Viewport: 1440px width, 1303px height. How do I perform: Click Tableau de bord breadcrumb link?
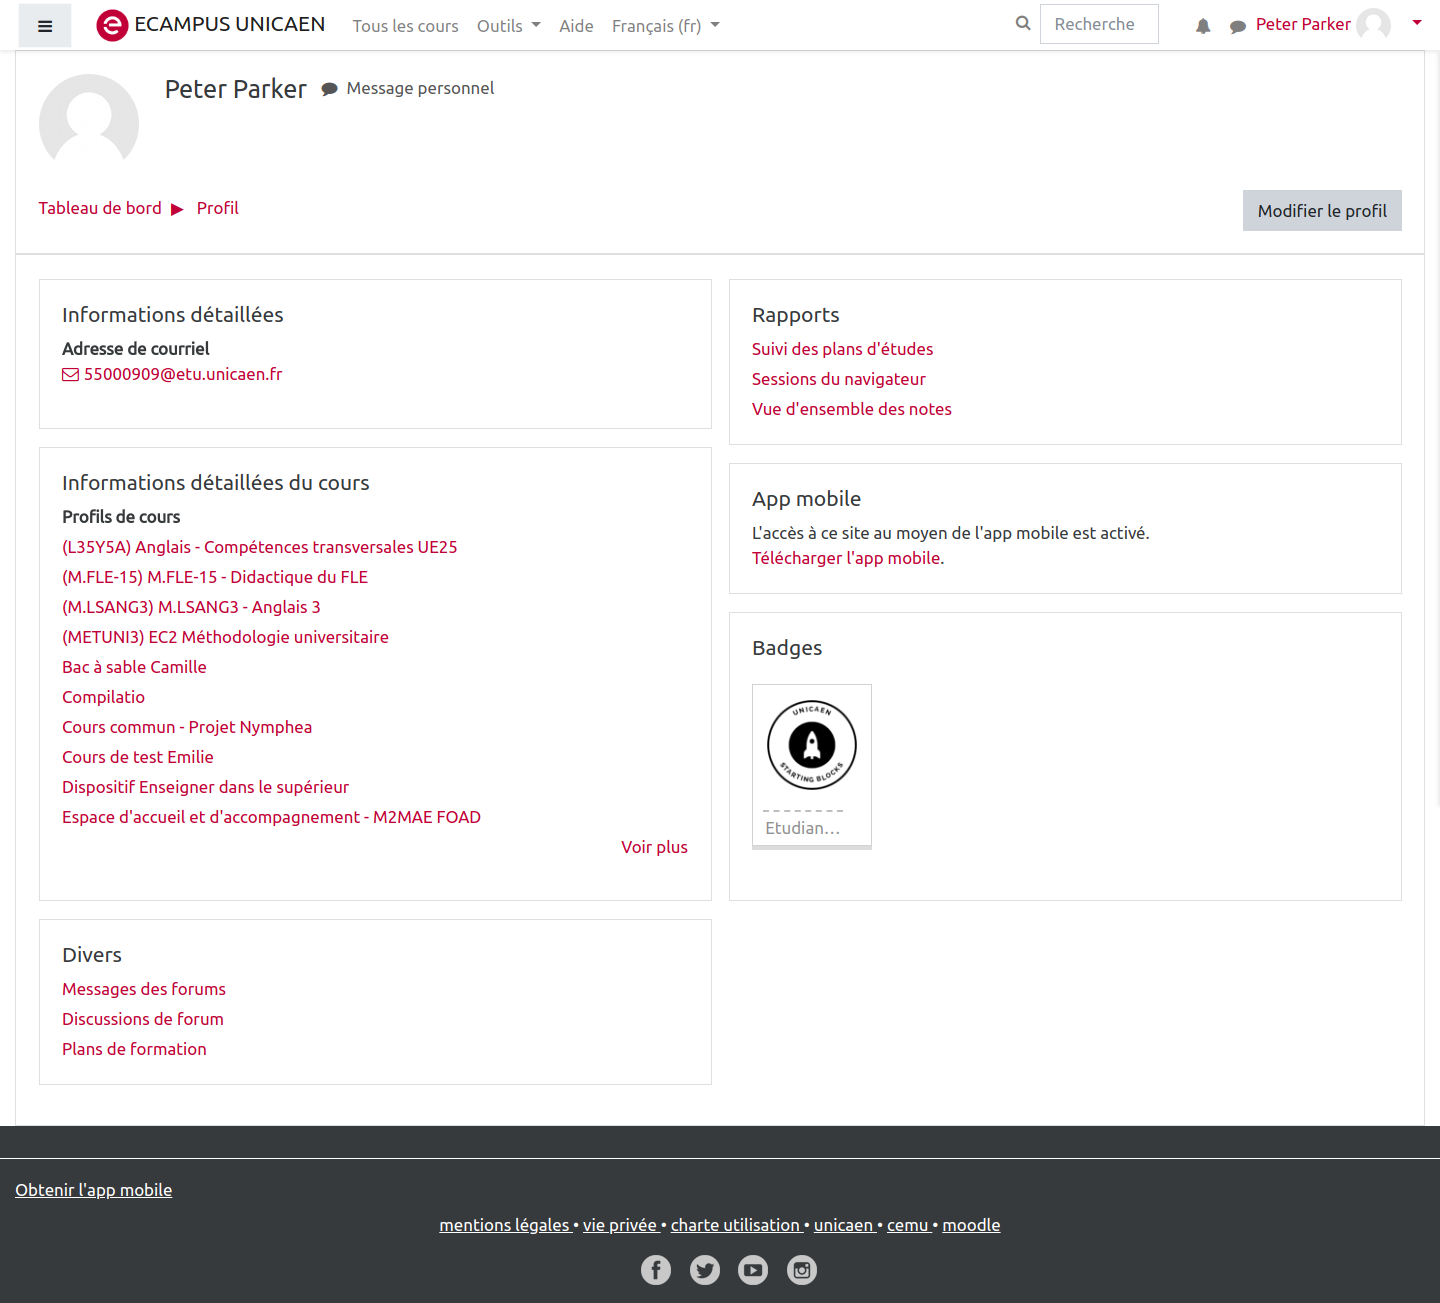coord(100,208)
